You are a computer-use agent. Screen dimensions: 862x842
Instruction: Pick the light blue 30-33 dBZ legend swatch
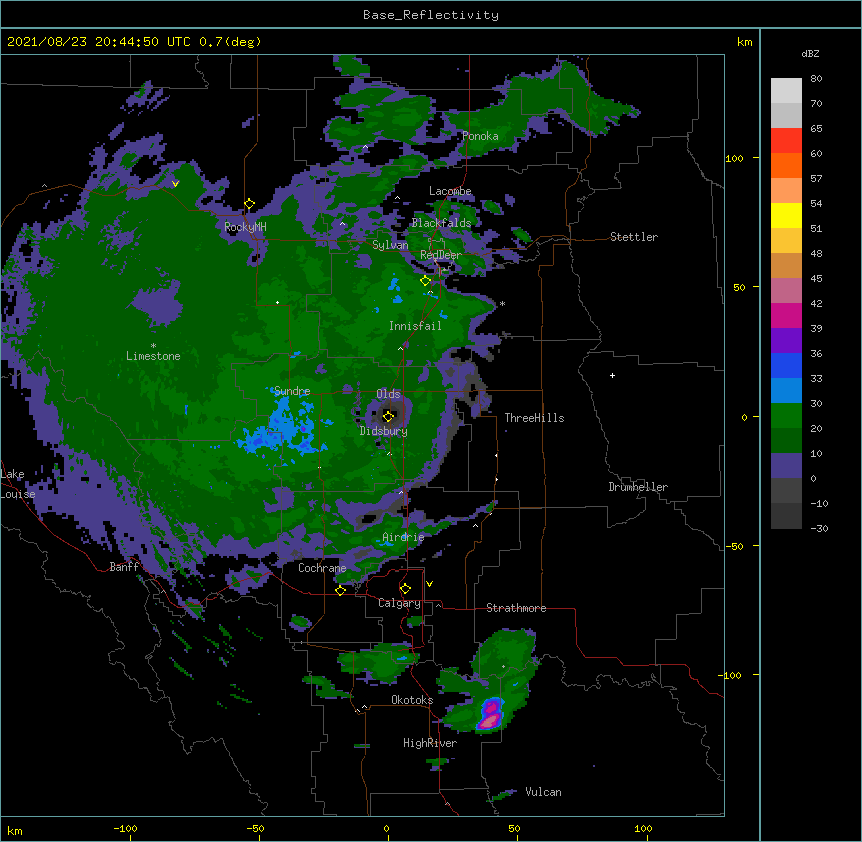click(786, 391)
